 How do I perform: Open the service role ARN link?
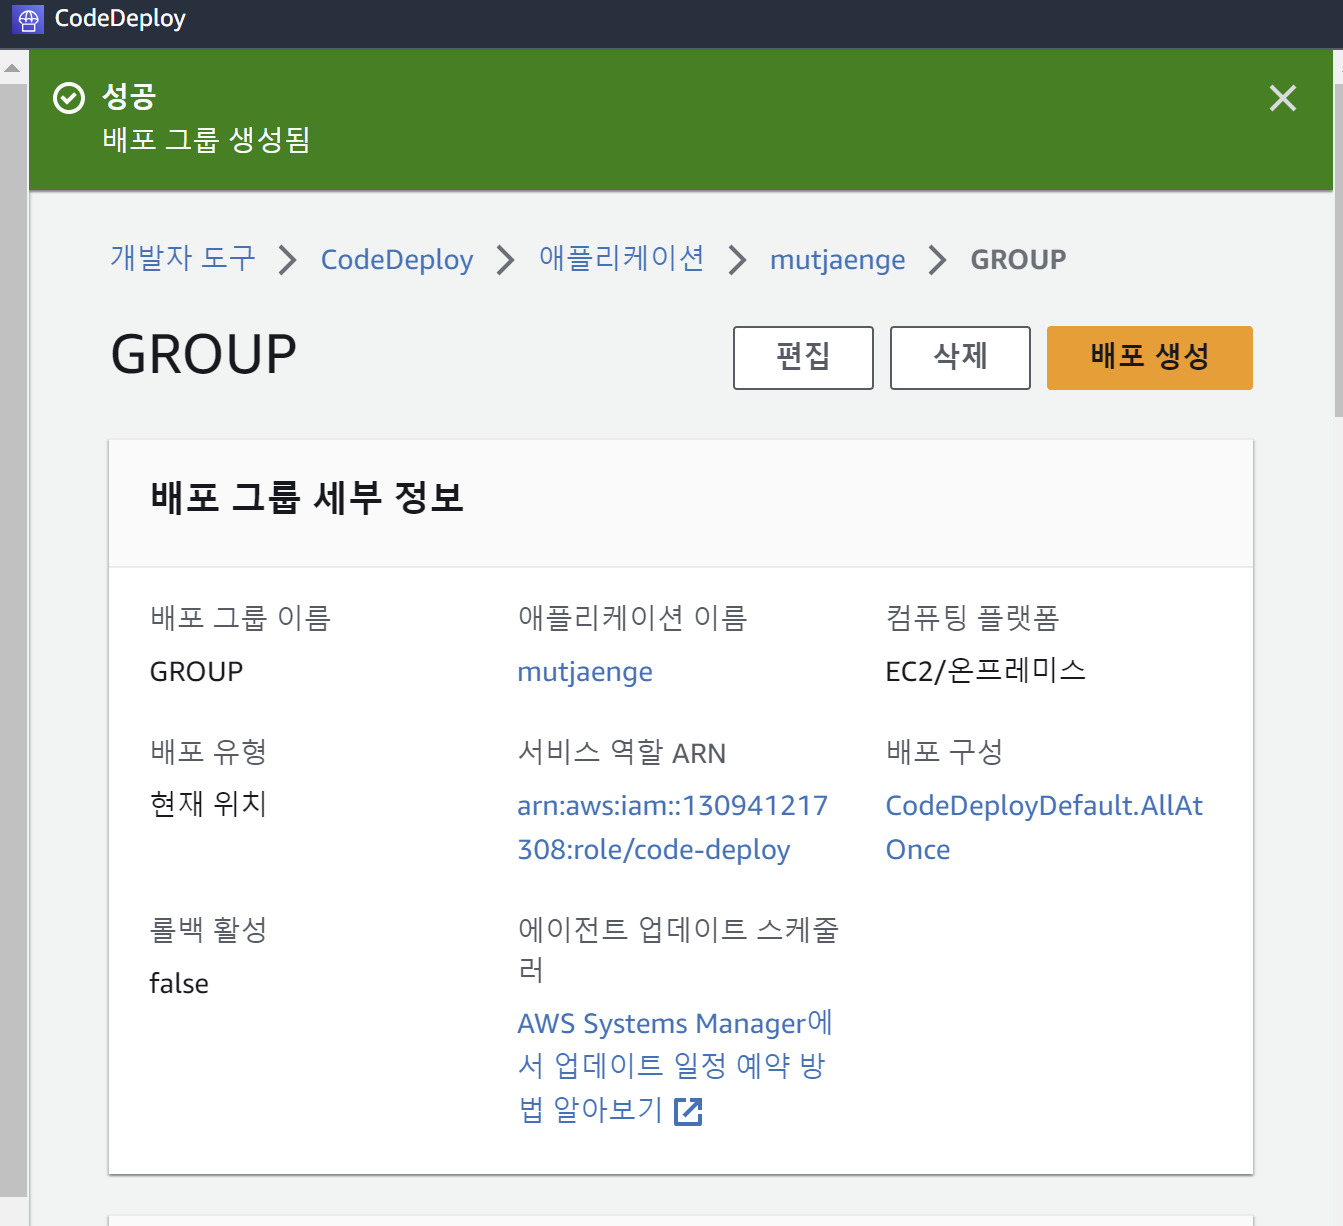(672, 827)
